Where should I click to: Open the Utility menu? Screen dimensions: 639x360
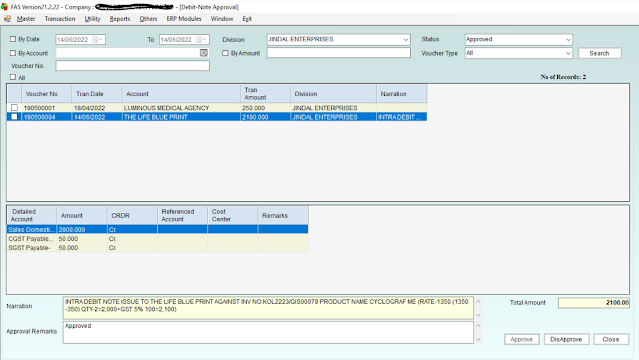pos(93,19)
